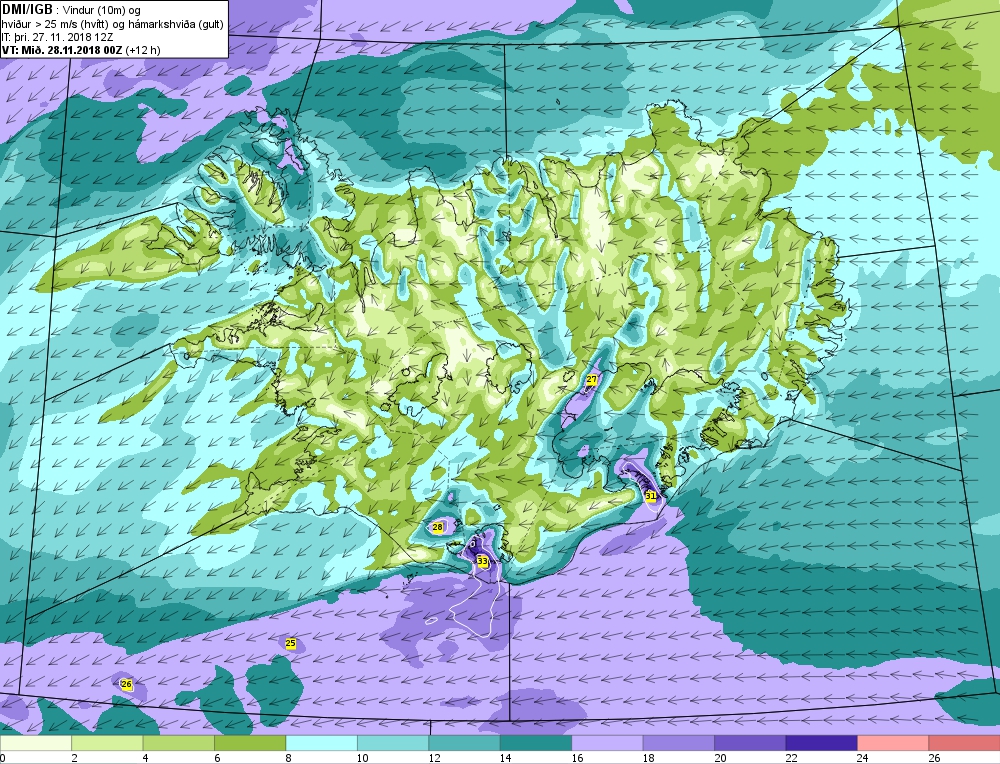Select the 12-14 m/s teal legend swatch

pyautogui.click(x=464, y=743)
